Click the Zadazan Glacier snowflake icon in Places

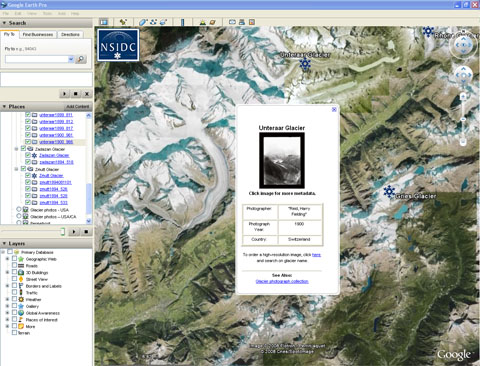pyautogui.click(x=34, y=155)
